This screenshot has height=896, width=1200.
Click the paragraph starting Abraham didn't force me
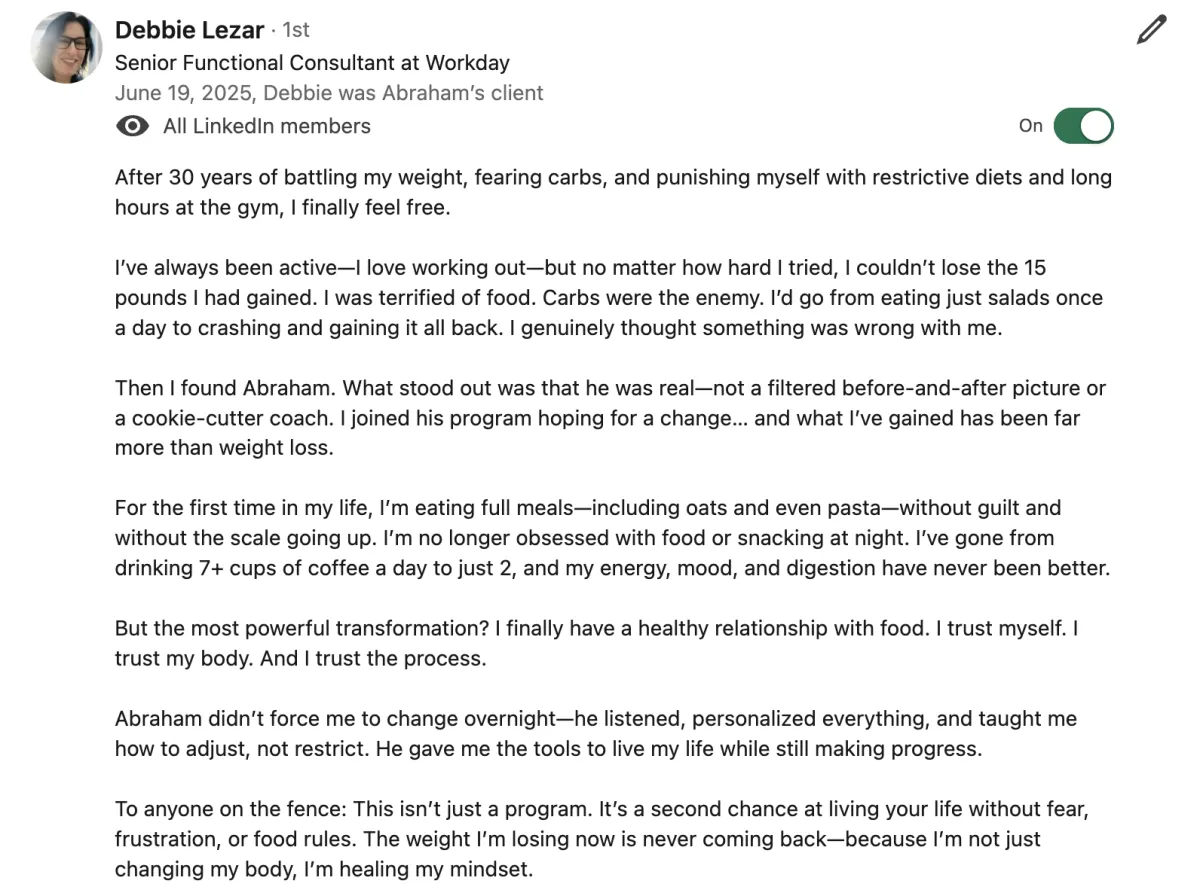pyautogui.click(x=596, y=734)
